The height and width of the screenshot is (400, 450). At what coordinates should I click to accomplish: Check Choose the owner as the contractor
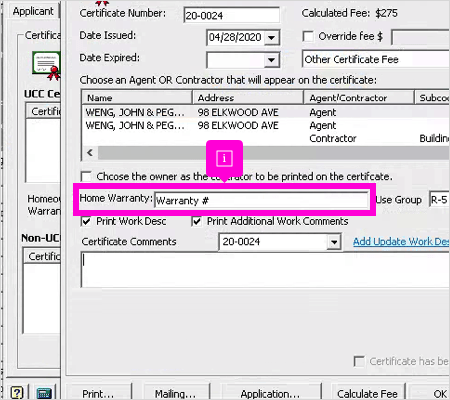pos(86,176)
